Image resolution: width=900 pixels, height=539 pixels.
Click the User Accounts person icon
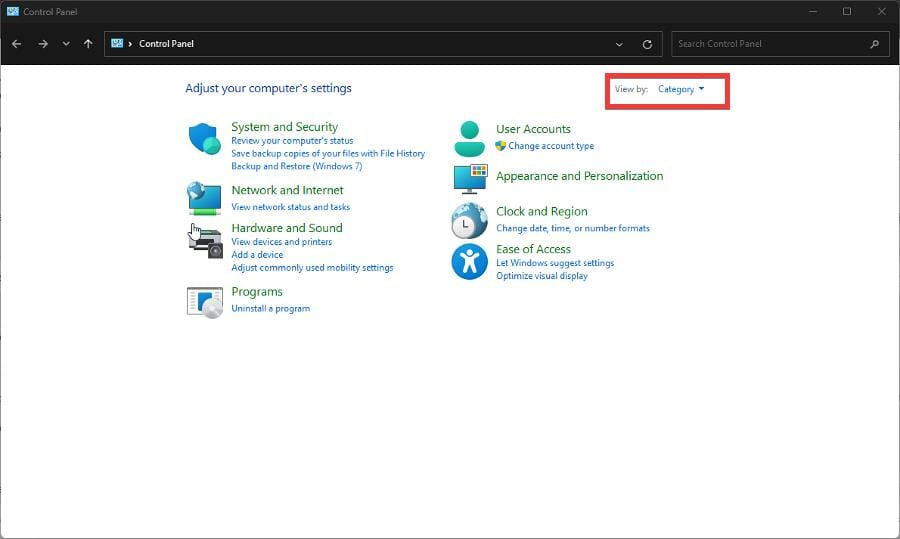point(469,138)
